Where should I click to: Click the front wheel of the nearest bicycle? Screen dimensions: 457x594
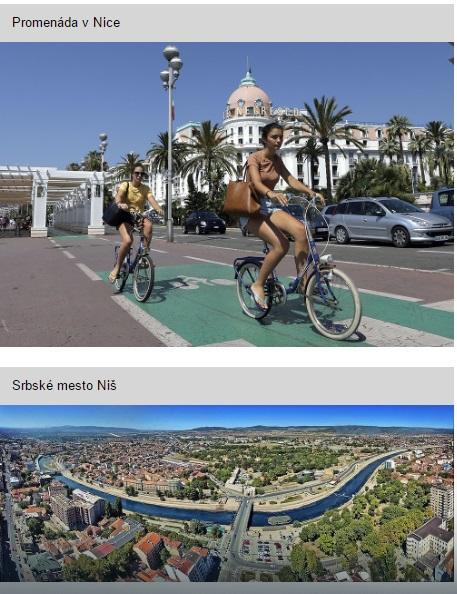[x=333, y=304]
